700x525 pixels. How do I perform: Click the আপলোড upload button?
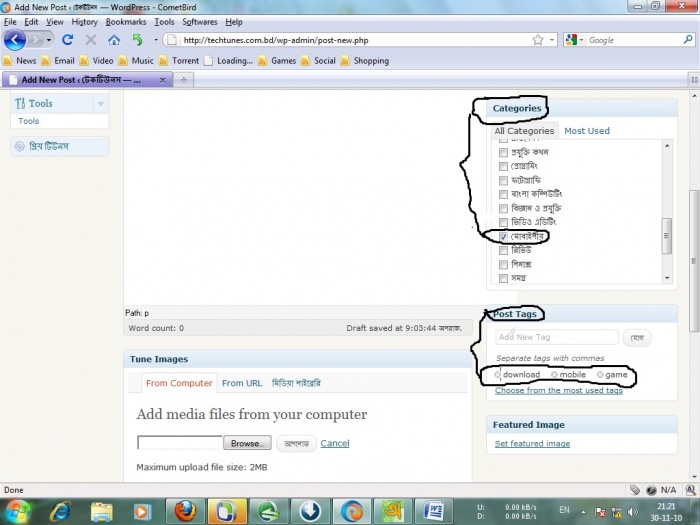point(296,444)
